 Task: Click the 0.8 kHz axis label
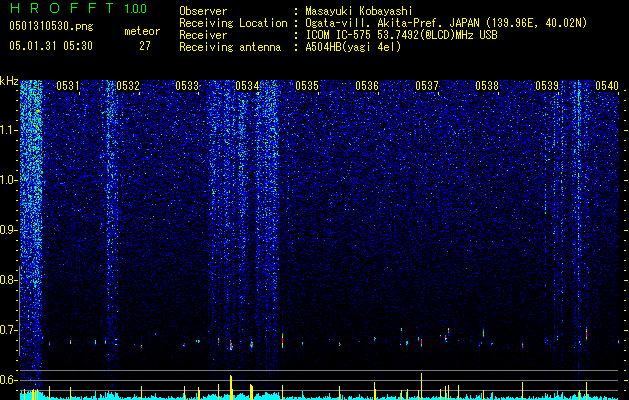pyautogui.click(x=8, y=280)
